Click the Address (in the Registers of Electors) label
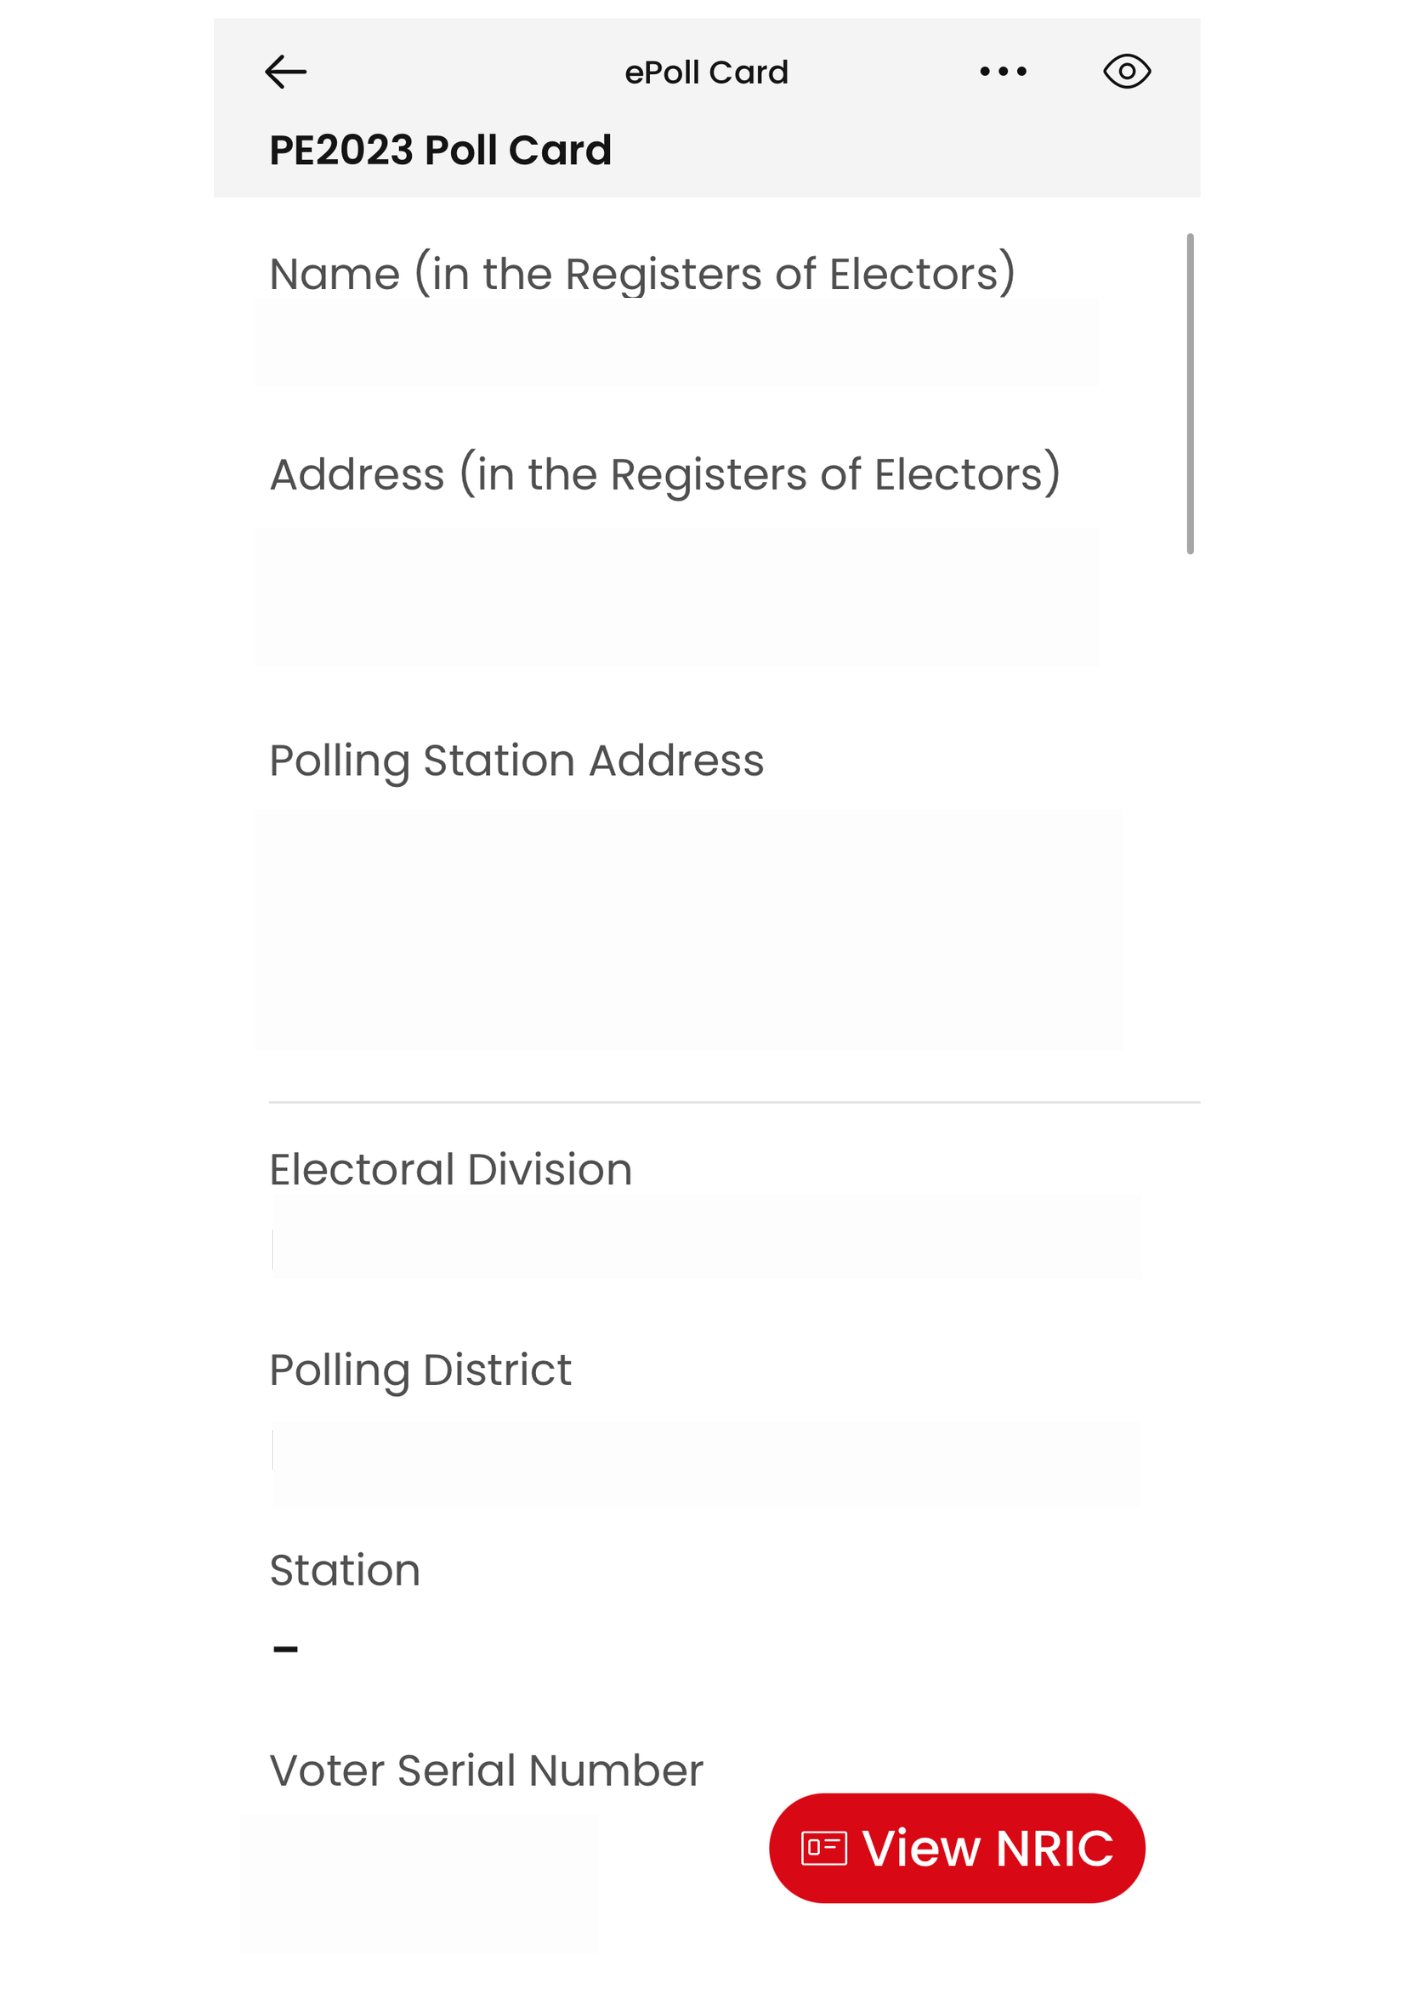The image size is (1414, 2000). [665, 474]
